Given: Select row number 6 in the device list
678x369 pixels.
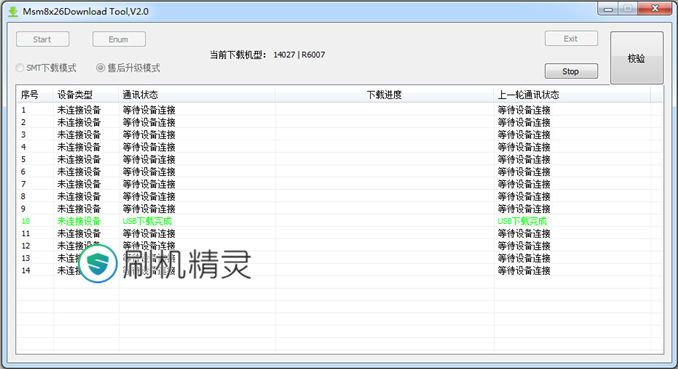Looking at the screenshot, I should [x=339, y=172].
